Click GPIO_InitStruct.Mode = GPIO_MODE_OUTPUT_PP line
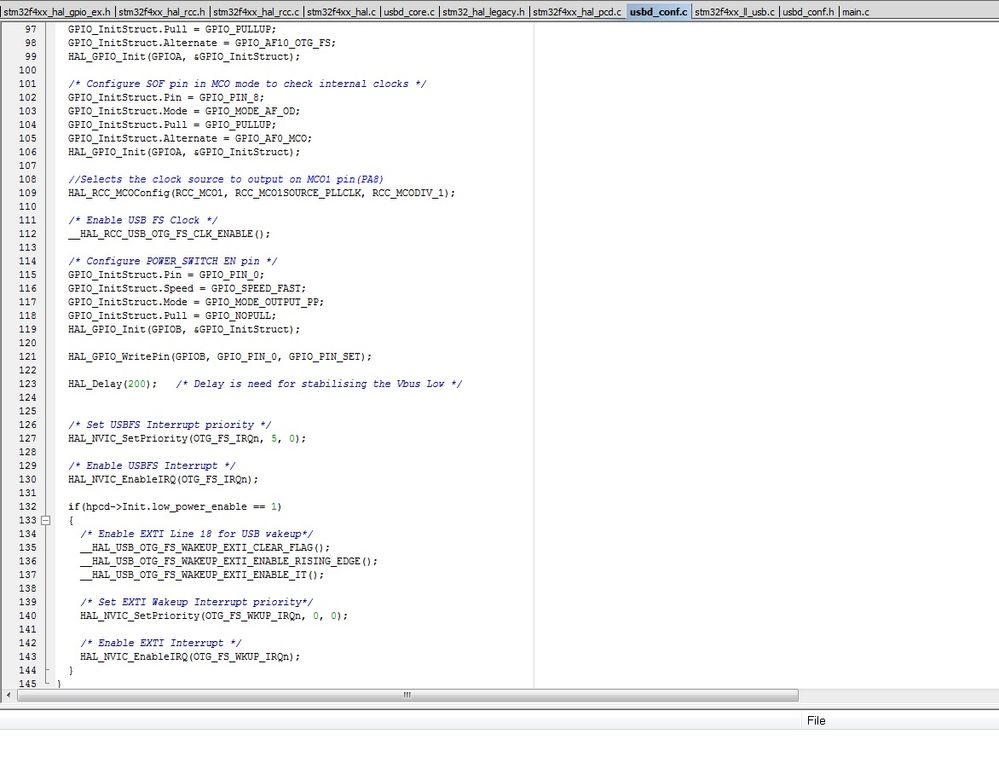The height and width of the screenshot is (763, 999). (196, 302)
